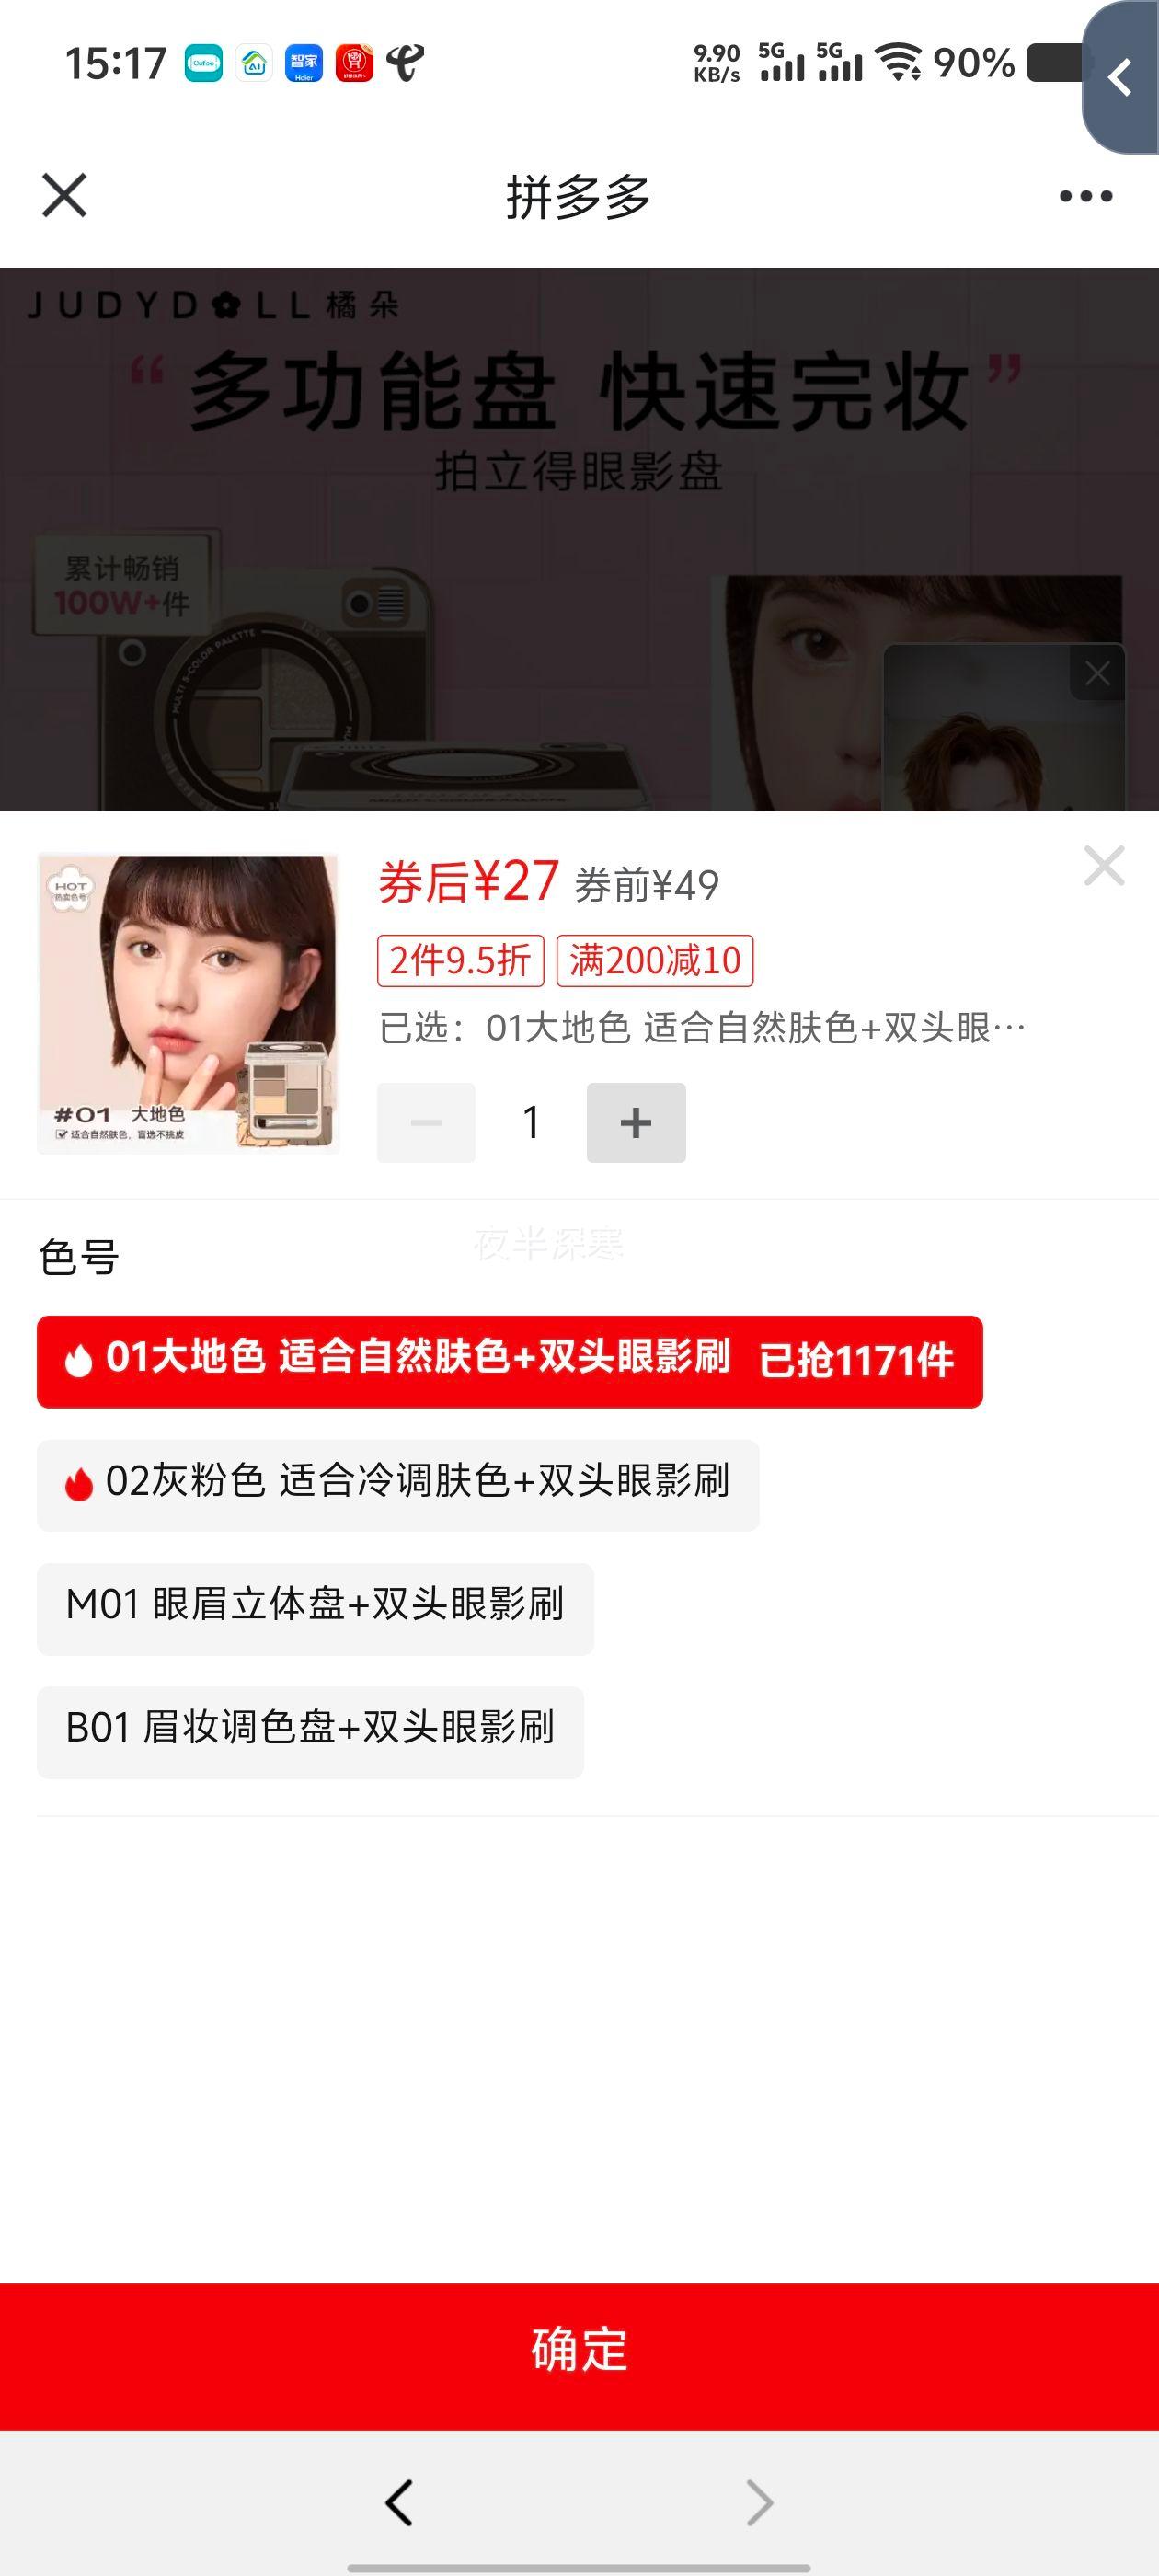This screenshot has height=2576, width=1159.
Task: Go forward using bottom navigation arrow
Action: point(760,2503)
